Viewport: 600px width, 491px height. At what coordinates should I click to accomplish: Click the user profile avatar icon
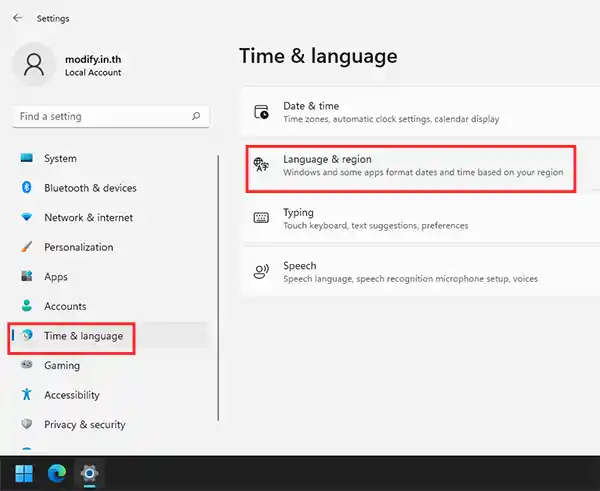click(35, 65)
